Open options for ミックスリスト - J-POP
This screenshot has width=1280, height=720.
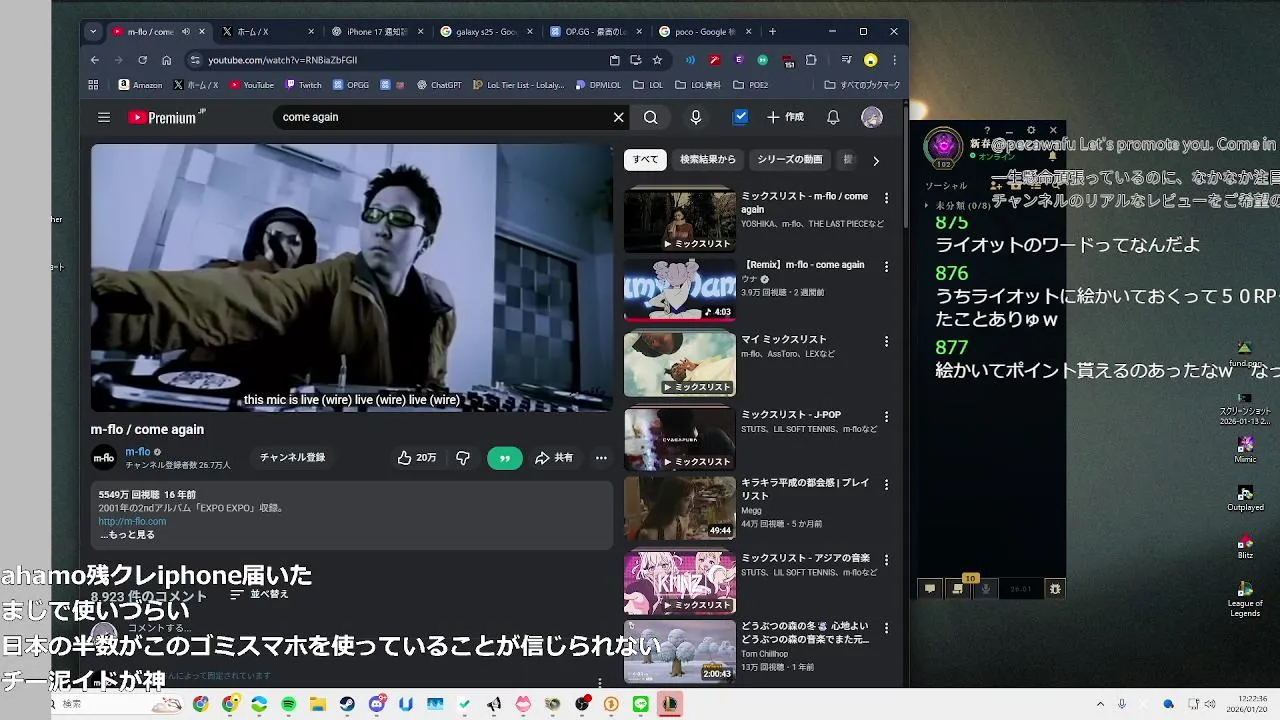click(x=886, y=416)
